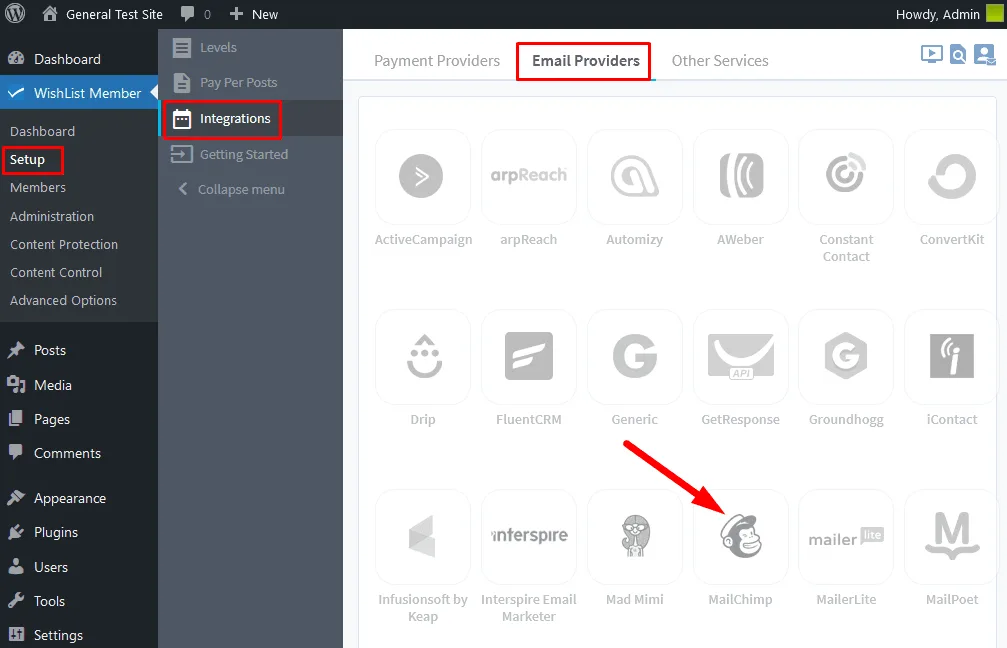The image size is (1007, 648).
Task: Open the WishList Member menu
Action: [x=78, y=93]
